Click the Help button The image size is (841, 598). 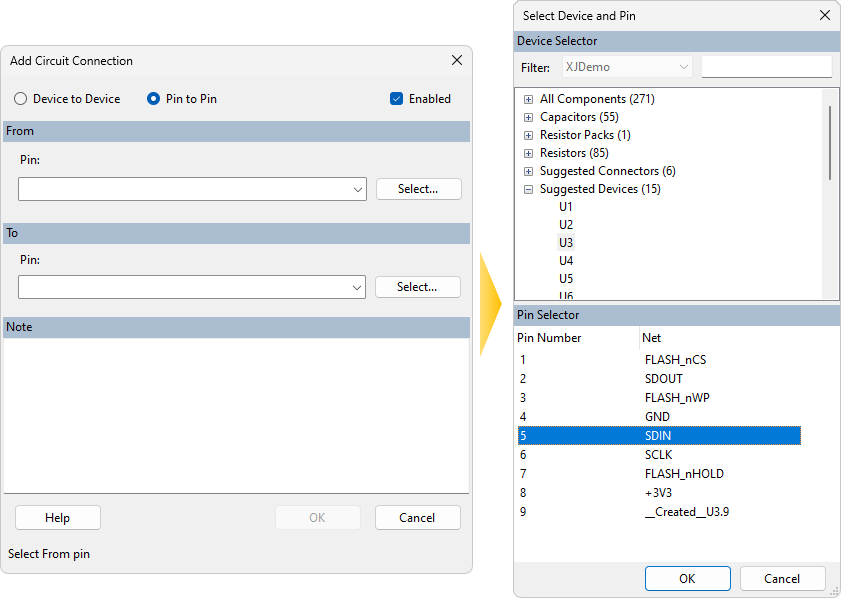(57, 517)
